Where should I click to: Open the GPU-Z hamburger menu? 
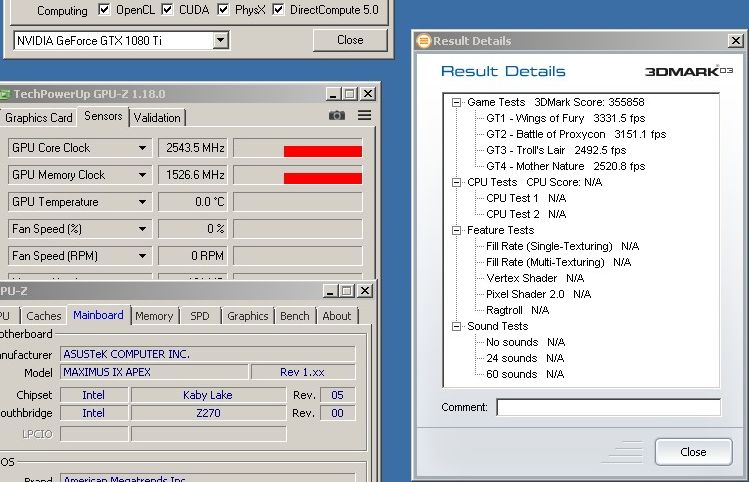(364, 116)
